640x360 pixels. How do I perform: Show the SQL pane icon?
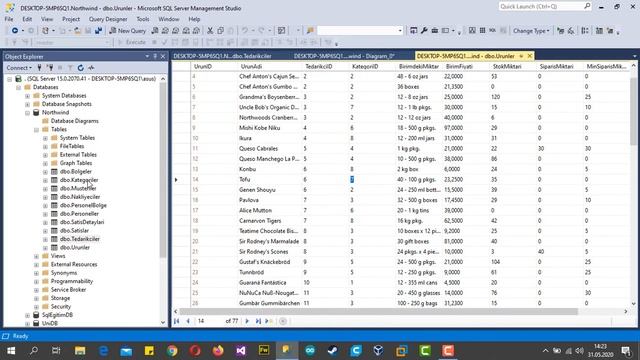492,31
